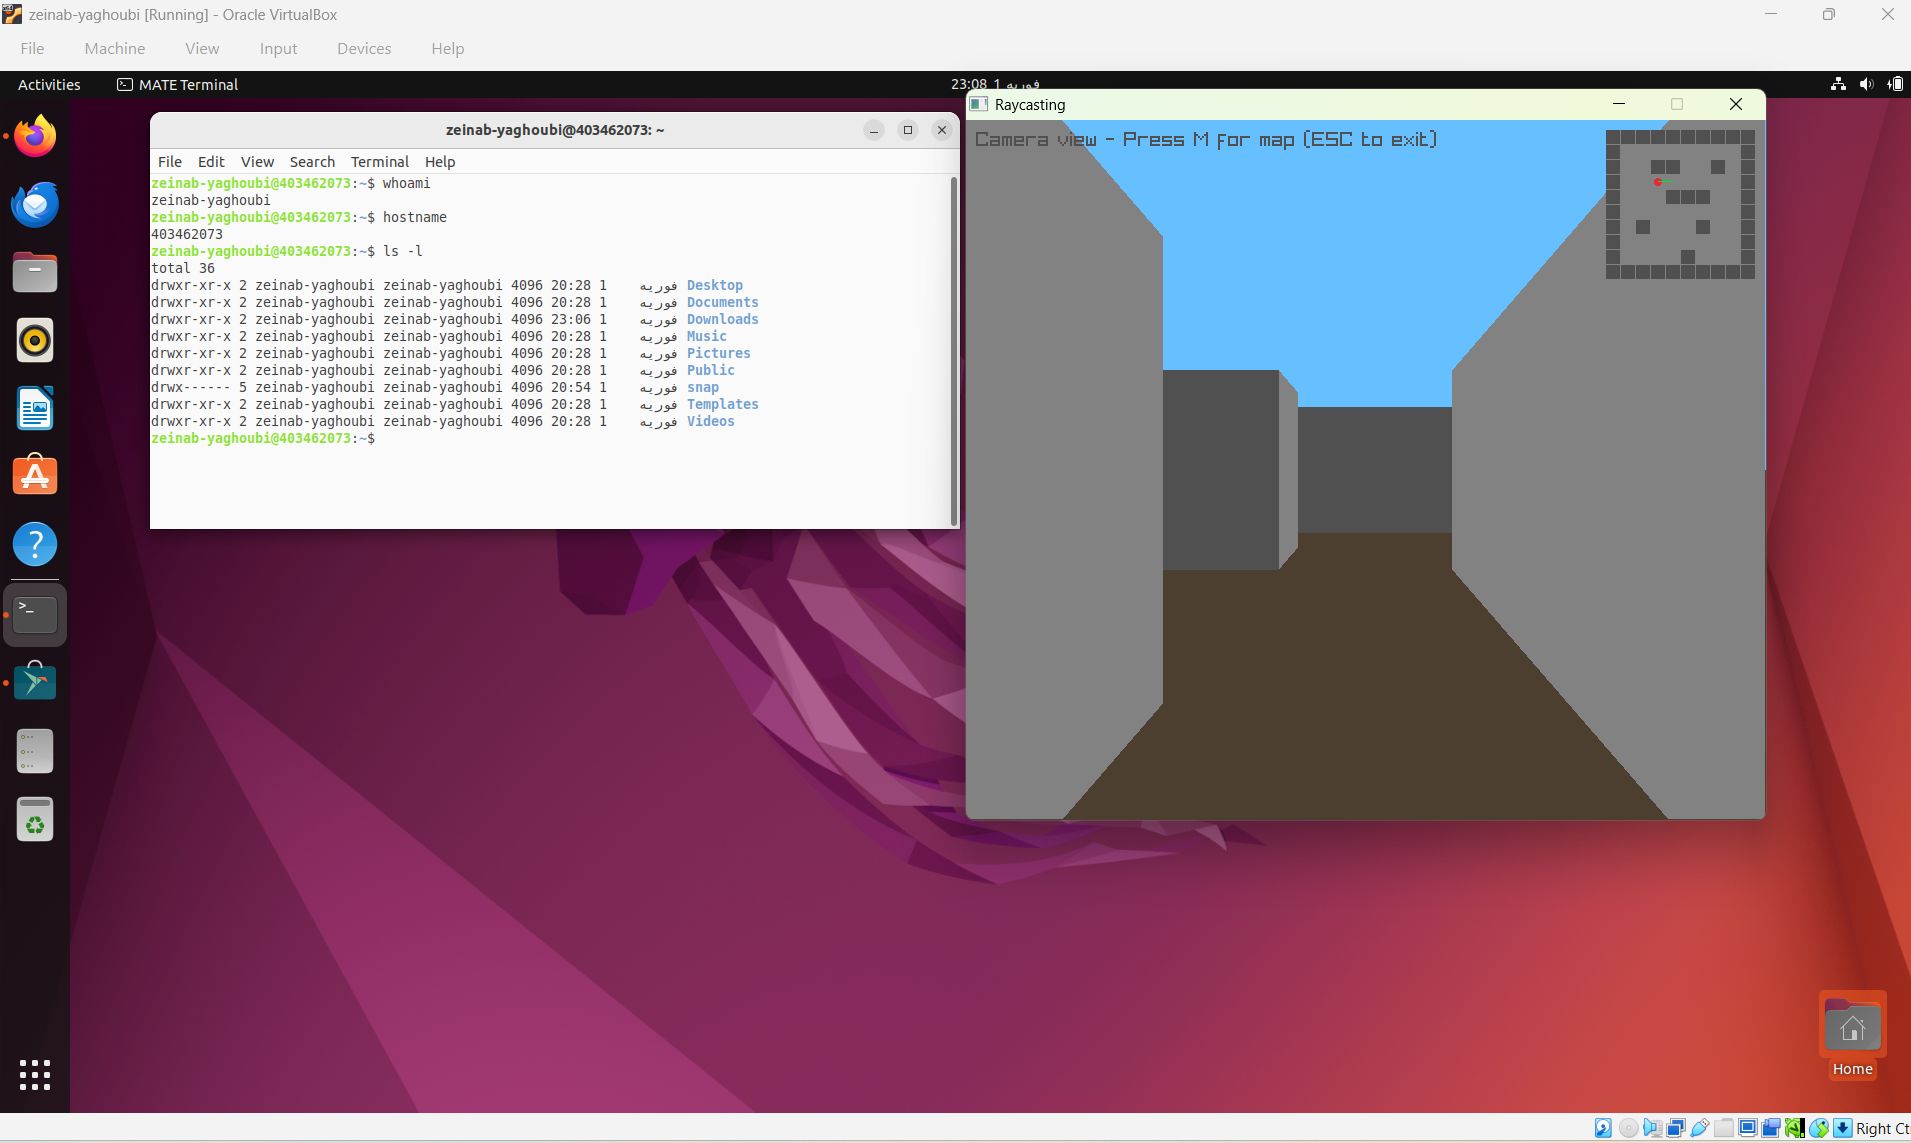Open the Help application
This screenshot has width=1911, height=1143.
[35, 544]
